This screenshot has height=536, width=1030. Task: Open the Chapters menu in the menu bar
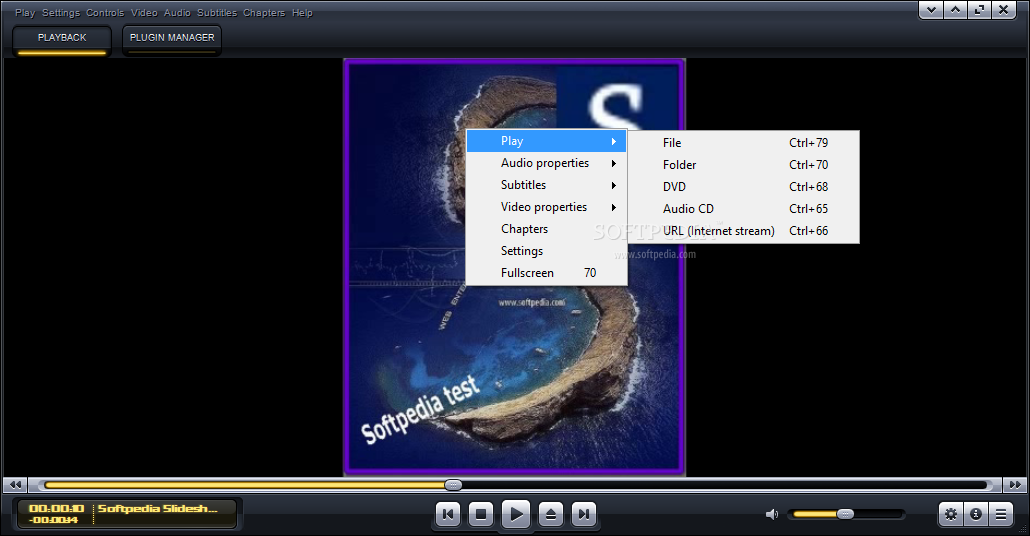264,12
